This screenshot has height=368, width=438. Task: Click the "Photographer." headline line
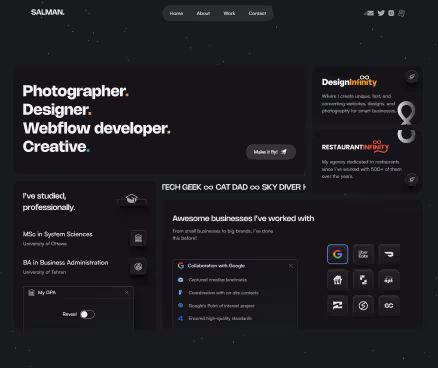pyautogui.click(x=76, y=91)
